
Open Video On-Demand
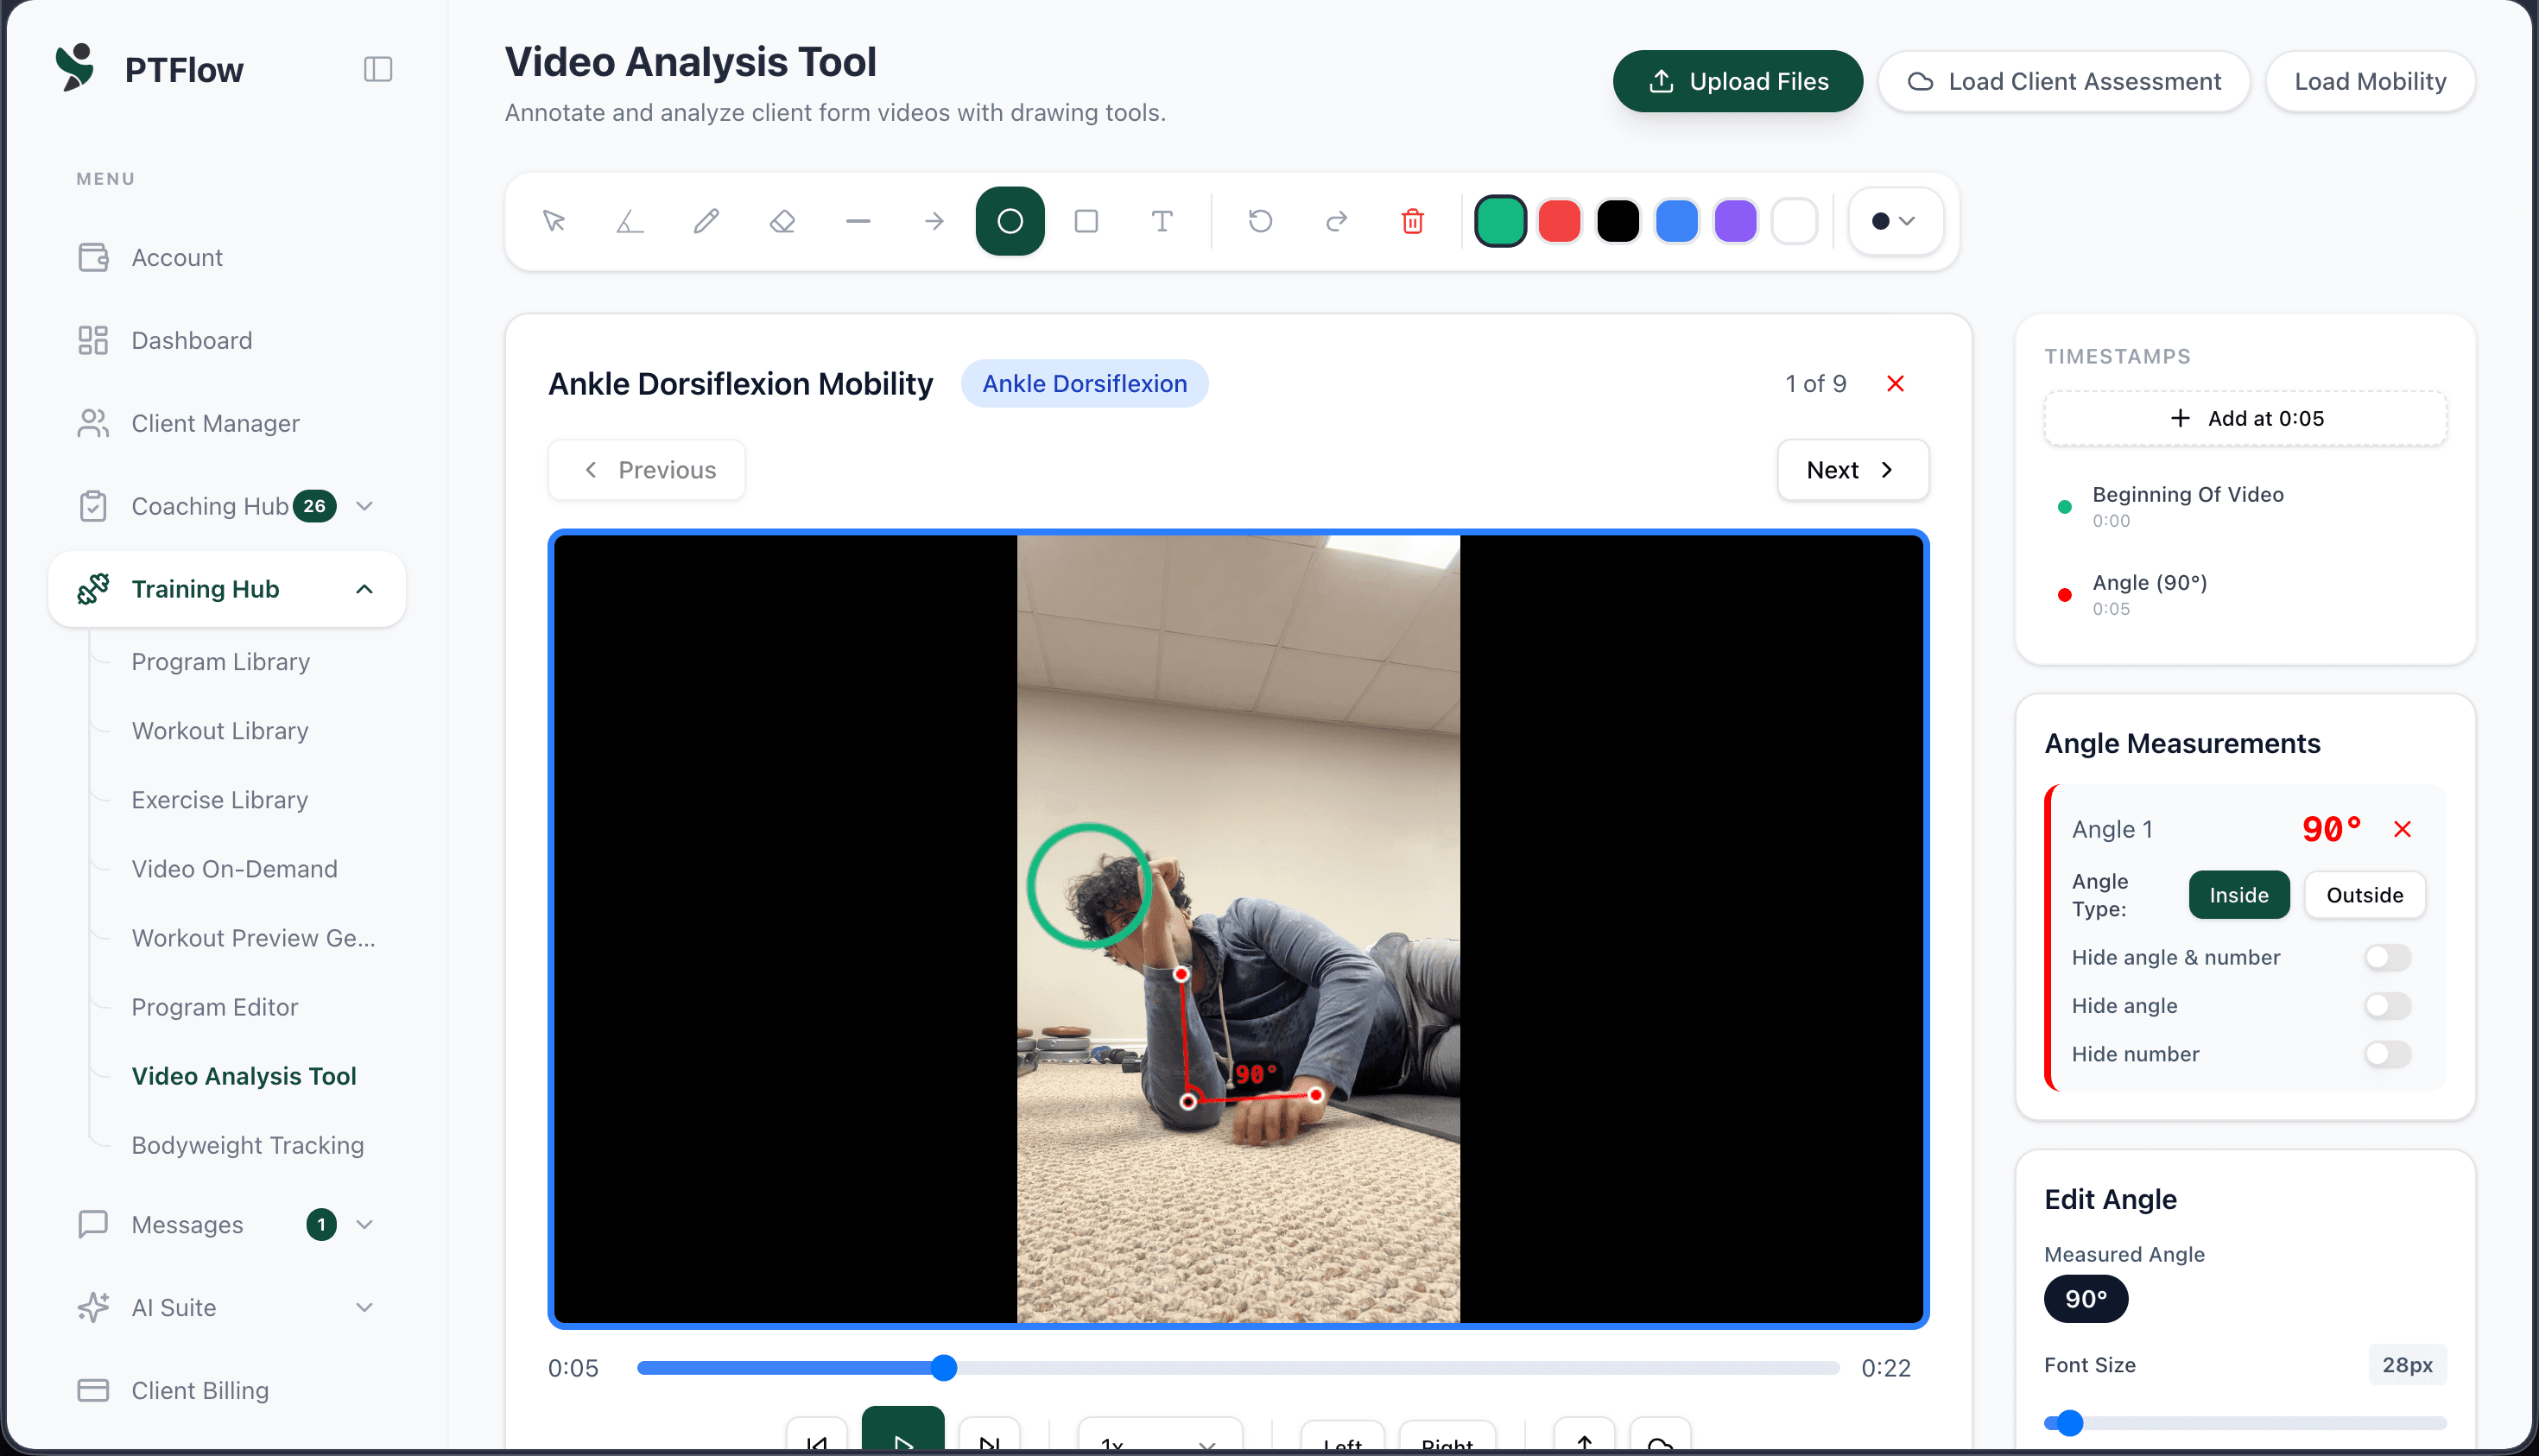tap(235, 869)
